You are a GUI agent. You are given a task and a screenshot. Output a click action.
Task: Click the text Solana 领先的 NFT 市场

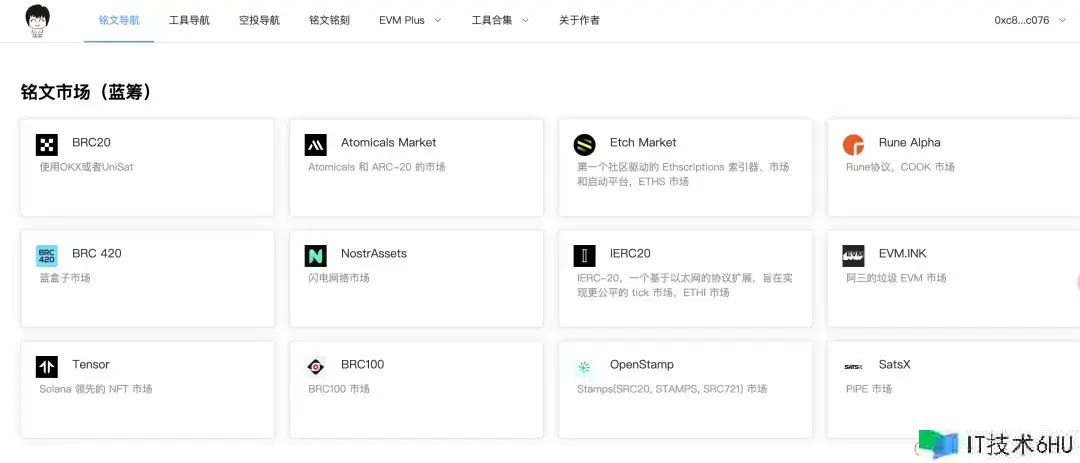coord(96,389)
